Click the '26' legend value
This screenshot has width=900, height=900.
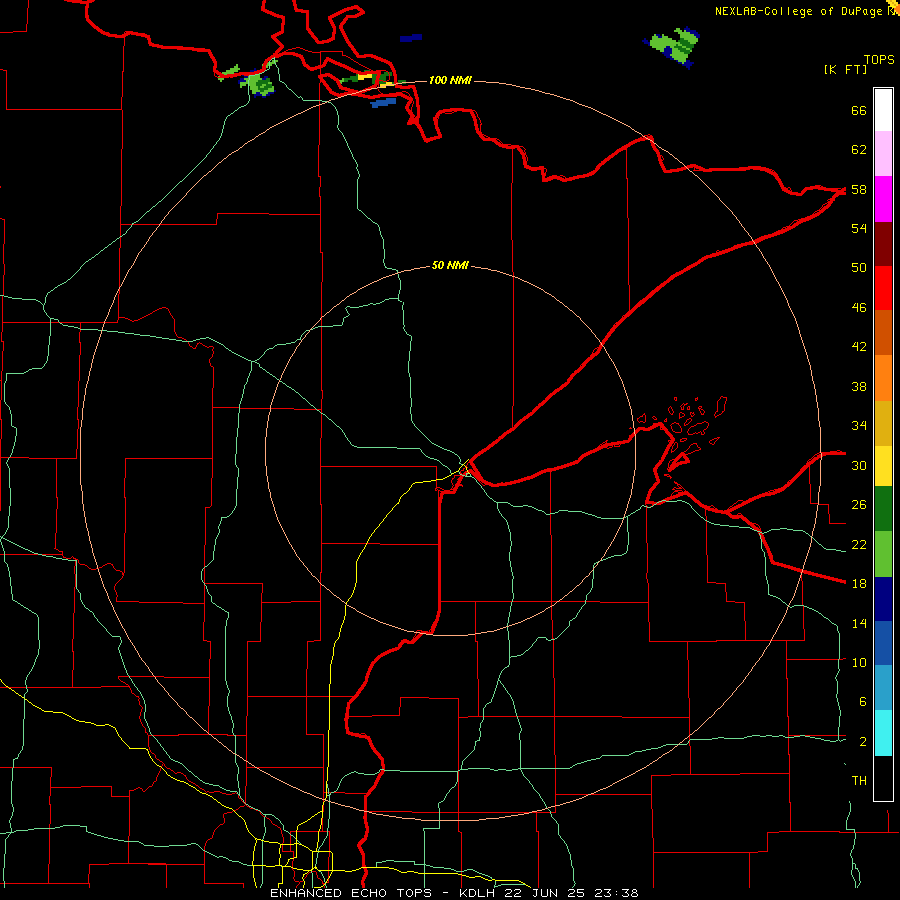[x=859, y=505]
